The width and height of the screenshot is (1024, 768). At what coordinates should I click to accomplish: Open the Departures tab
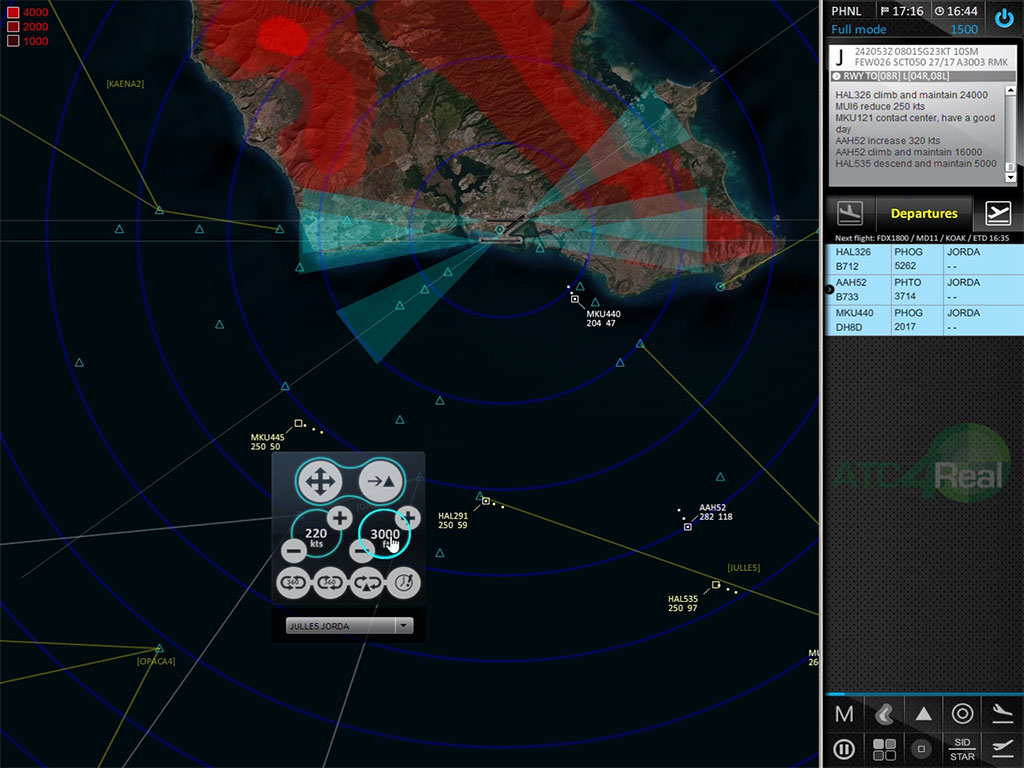923,213
